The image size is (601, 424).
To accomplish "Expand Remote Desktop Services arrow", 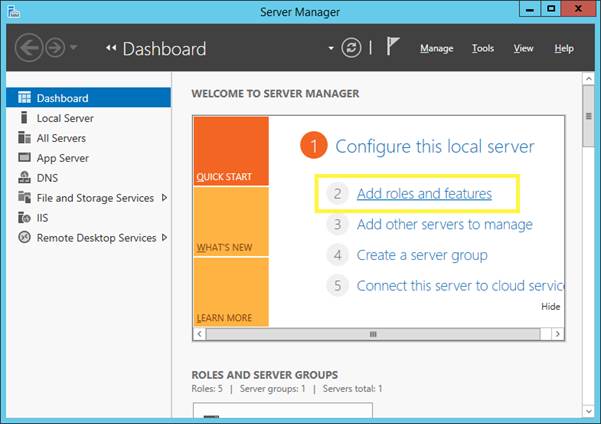I will [164, 238].
